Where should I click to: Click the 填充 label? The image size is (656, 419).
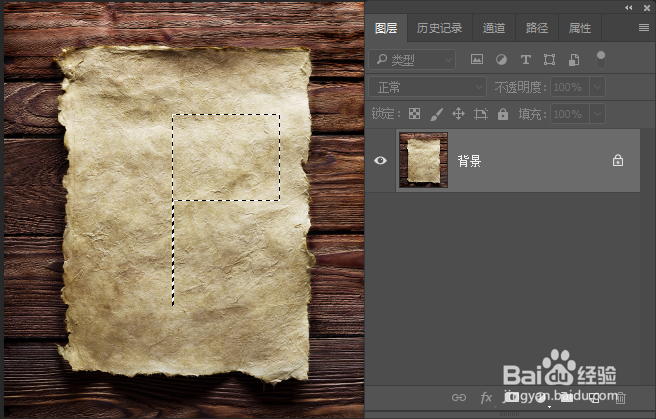point(532,114)
